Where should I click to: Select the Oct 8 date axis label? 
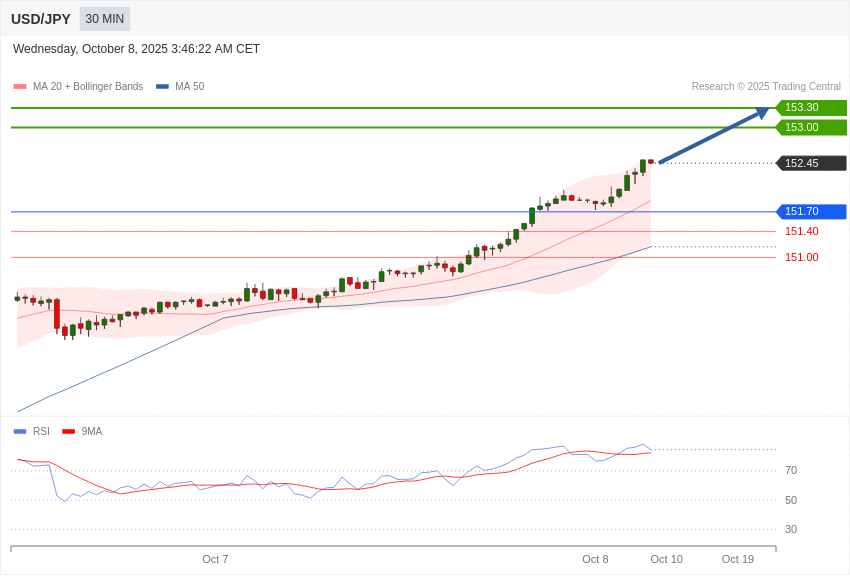click(x=595, y=559)
